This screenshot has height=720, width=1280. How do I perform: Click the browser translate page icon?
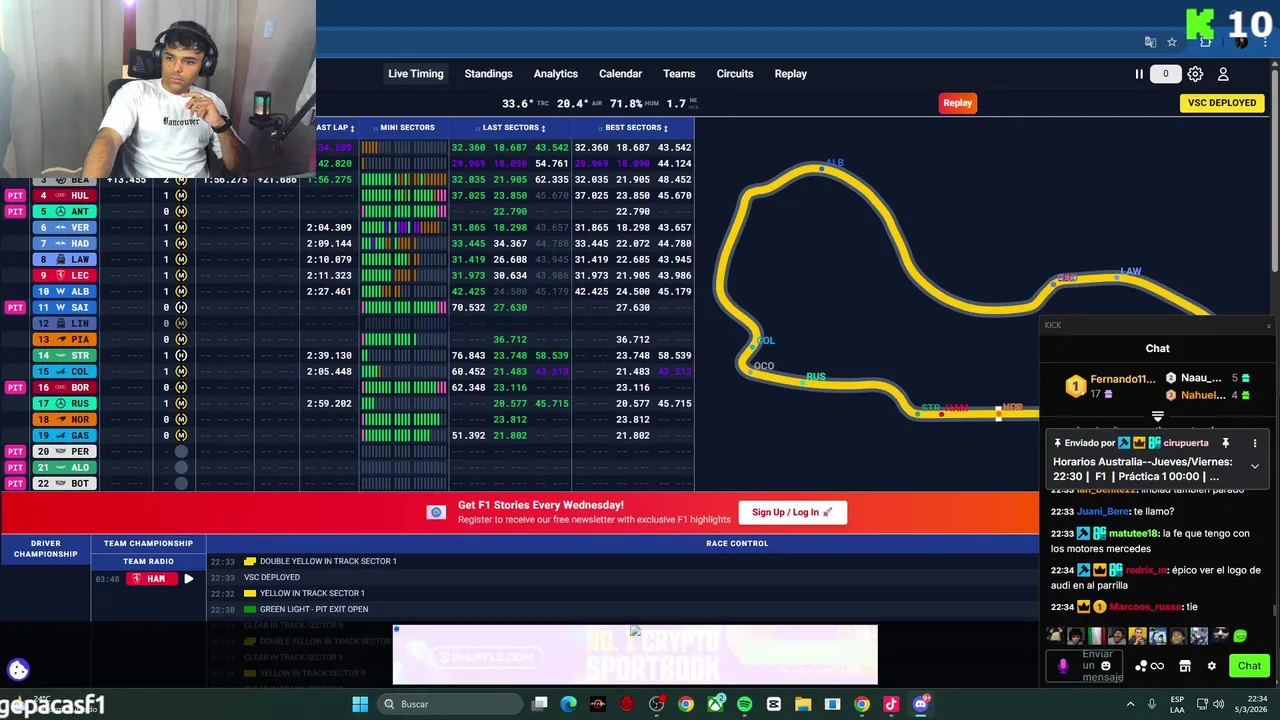[x=1151, y=42]
